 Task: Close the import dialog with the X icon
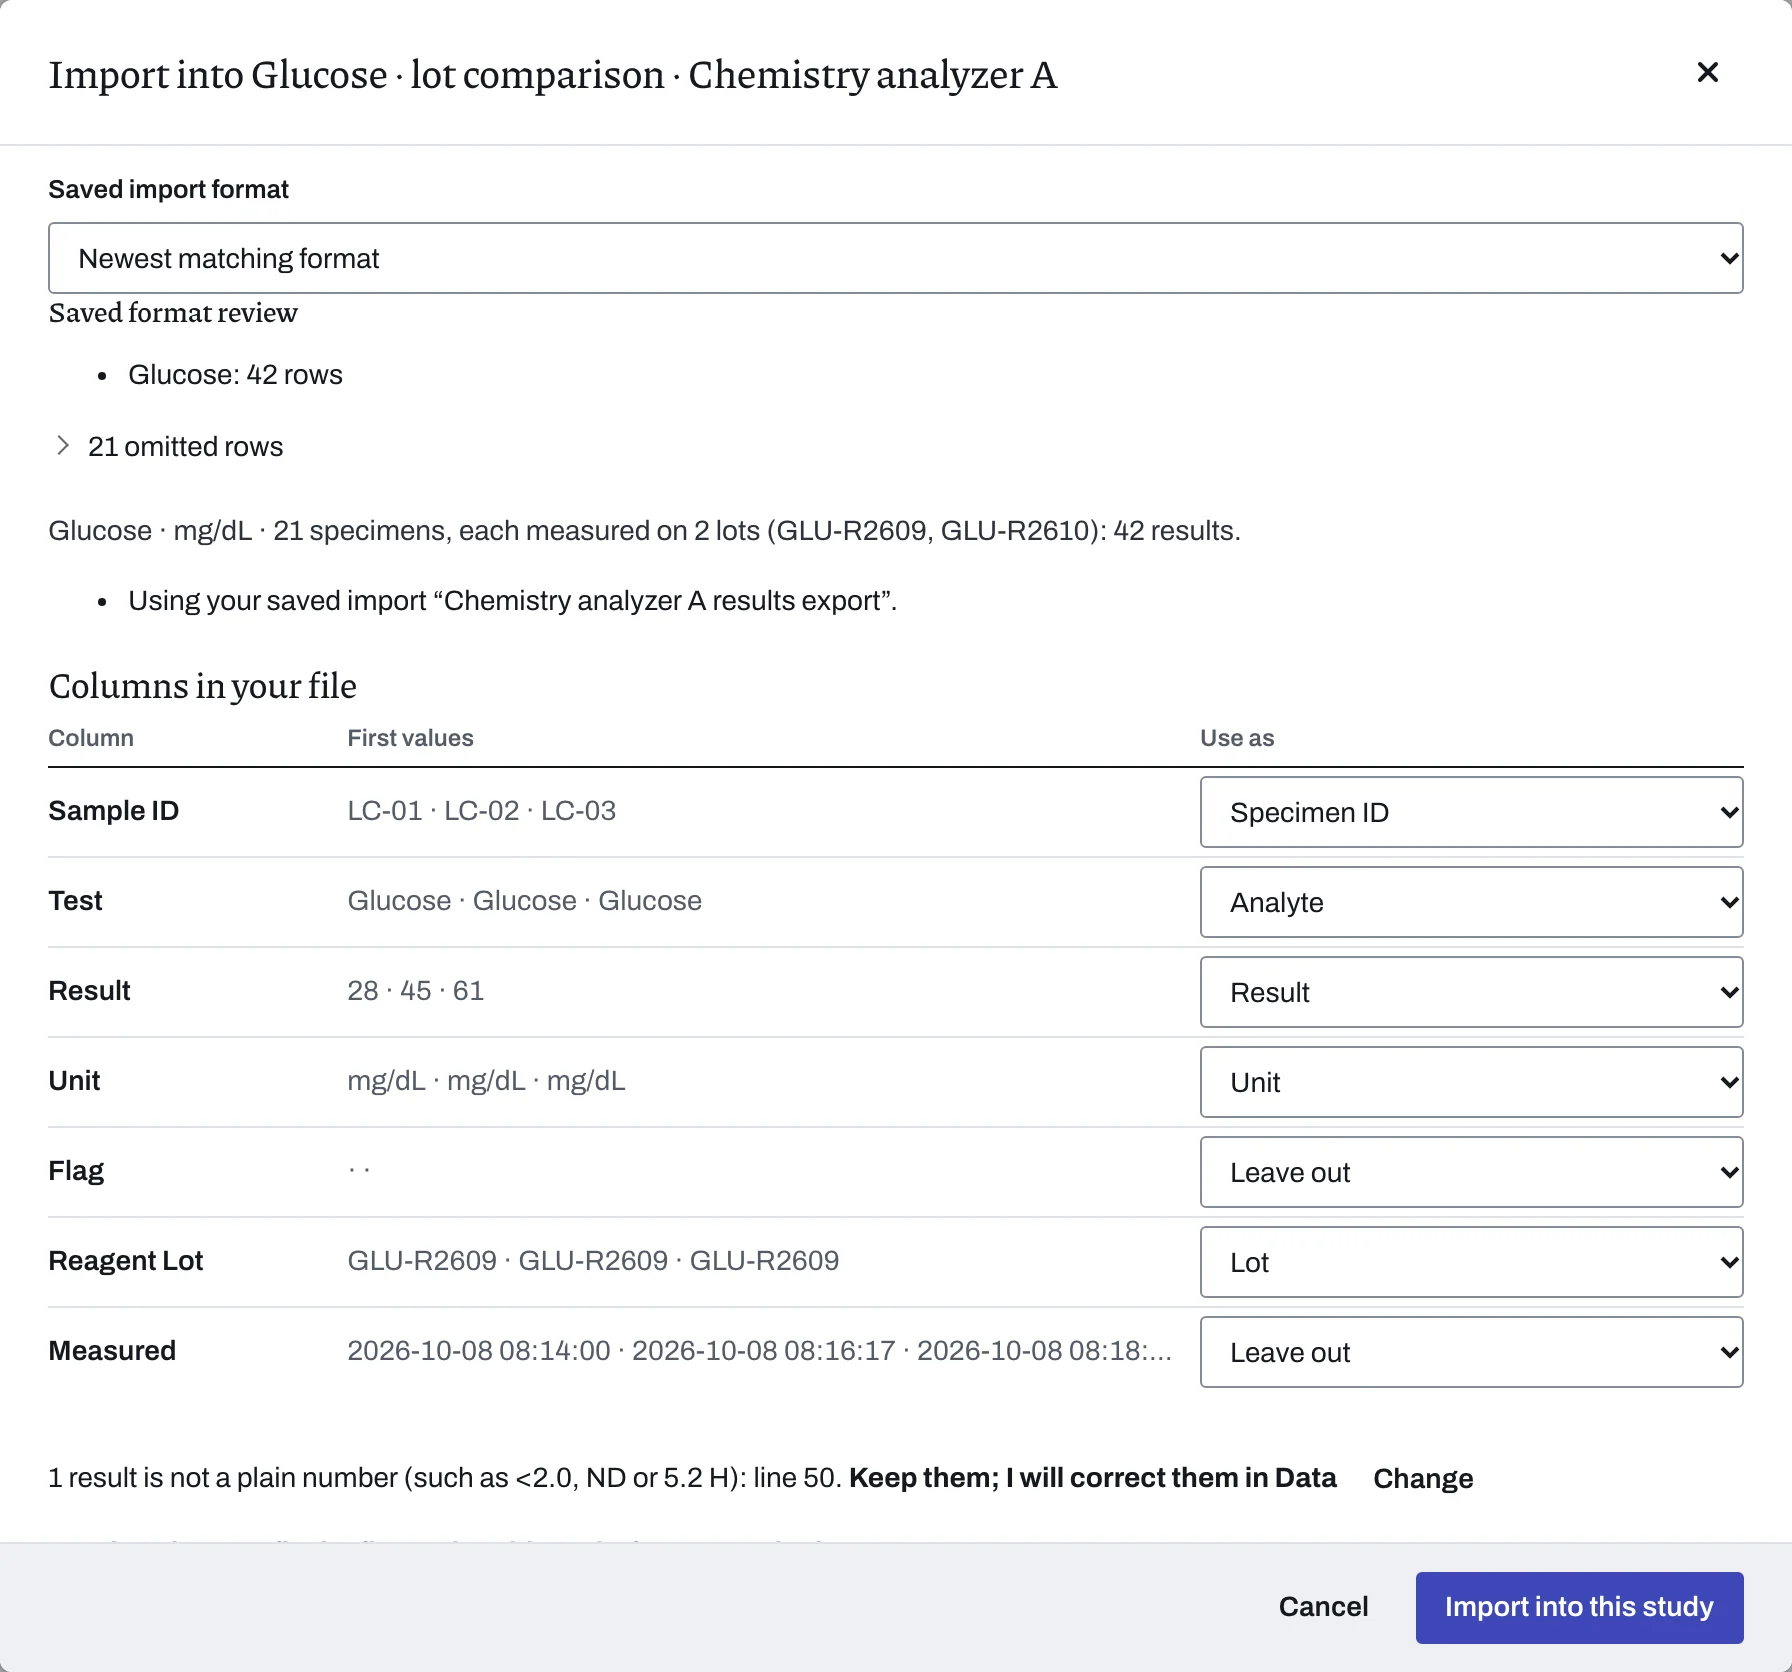pyautogui.click(x=1707, y=72)
